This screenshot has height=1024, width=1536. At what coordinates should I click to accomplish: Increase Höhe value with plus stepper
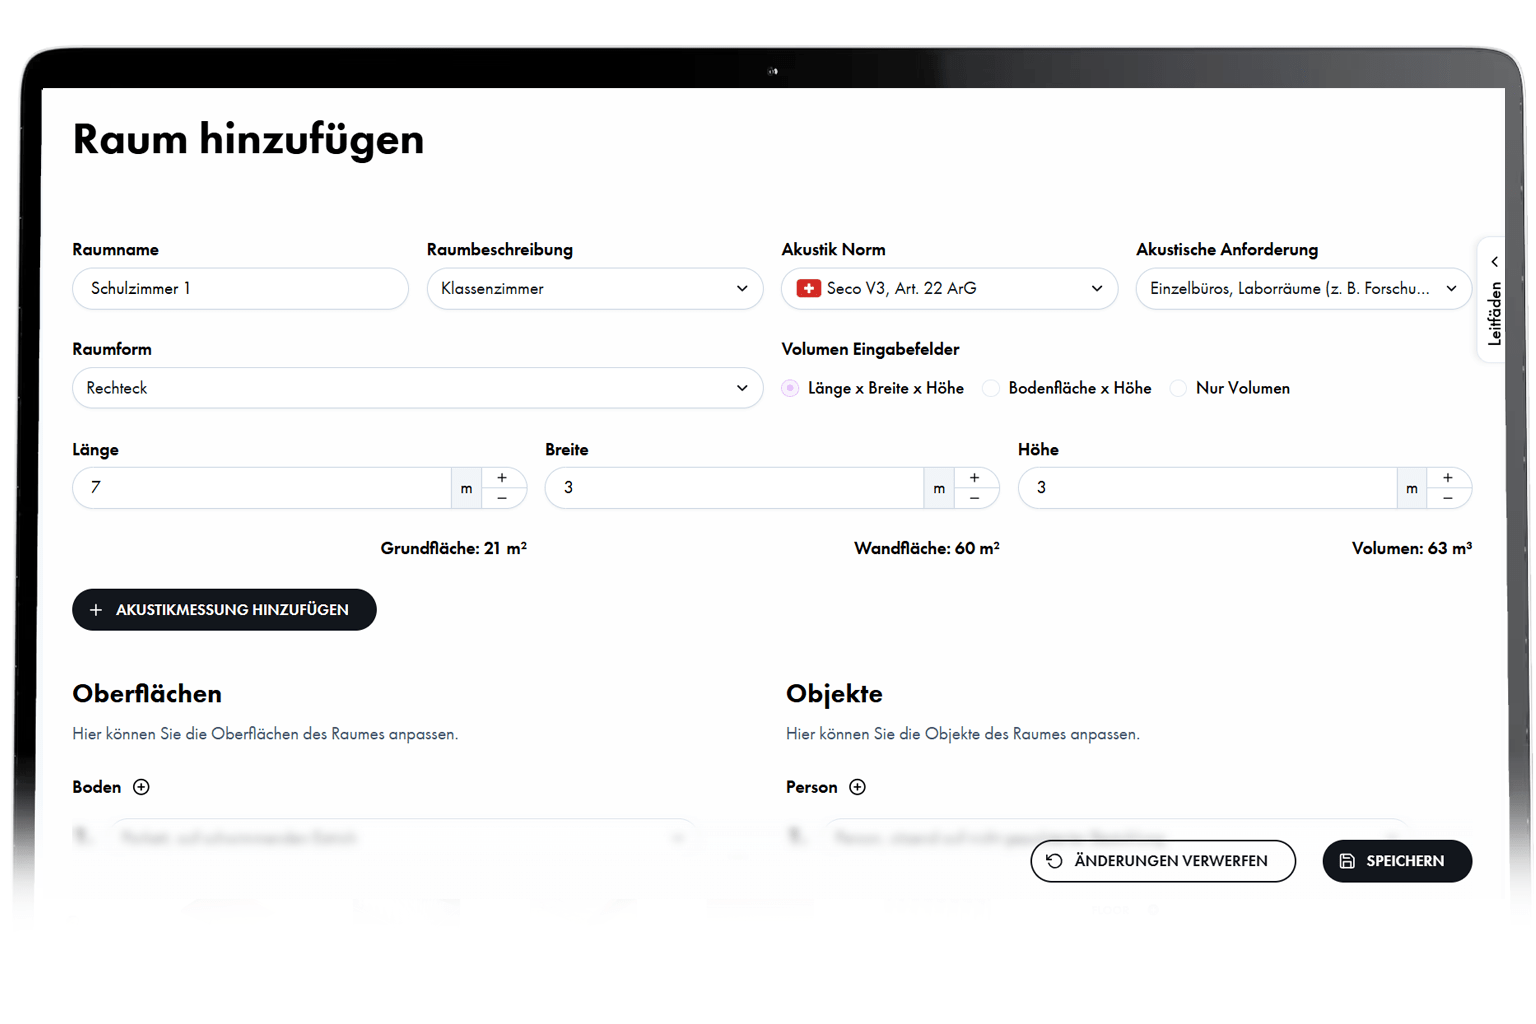(x=1447, y=478)
